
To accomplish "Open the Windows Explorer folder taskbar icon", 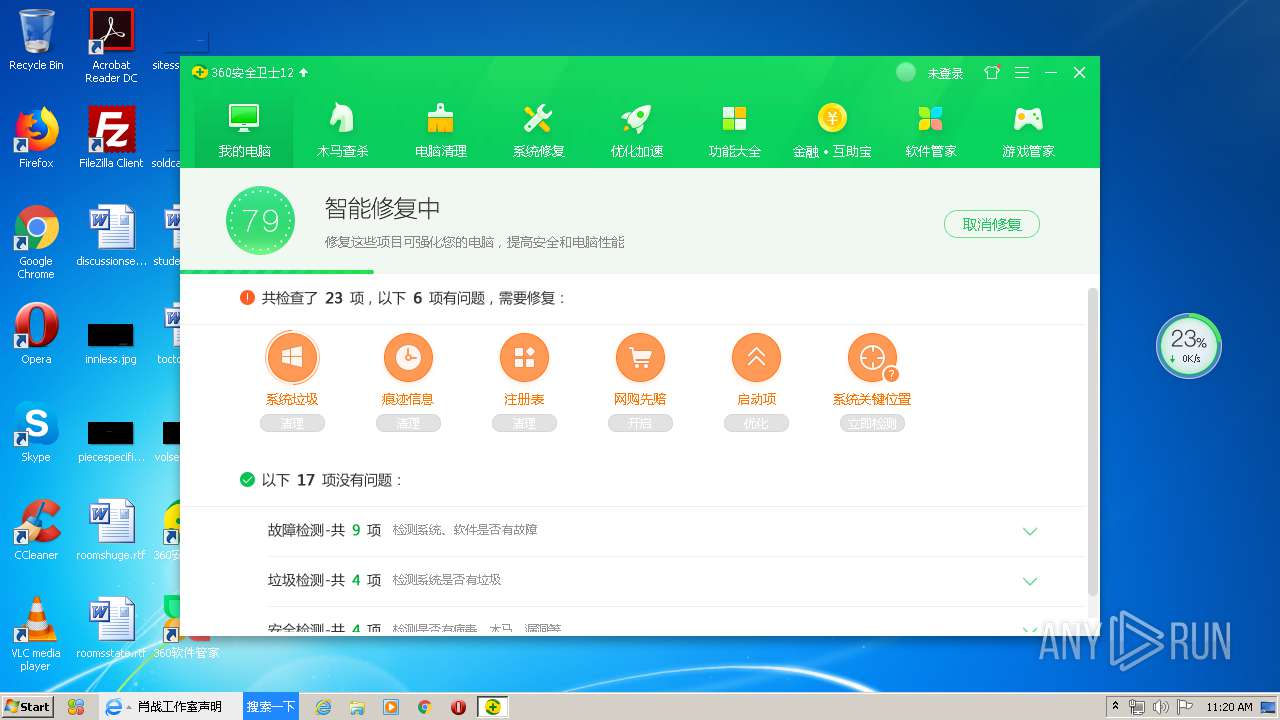I will [x=357, y=707].
